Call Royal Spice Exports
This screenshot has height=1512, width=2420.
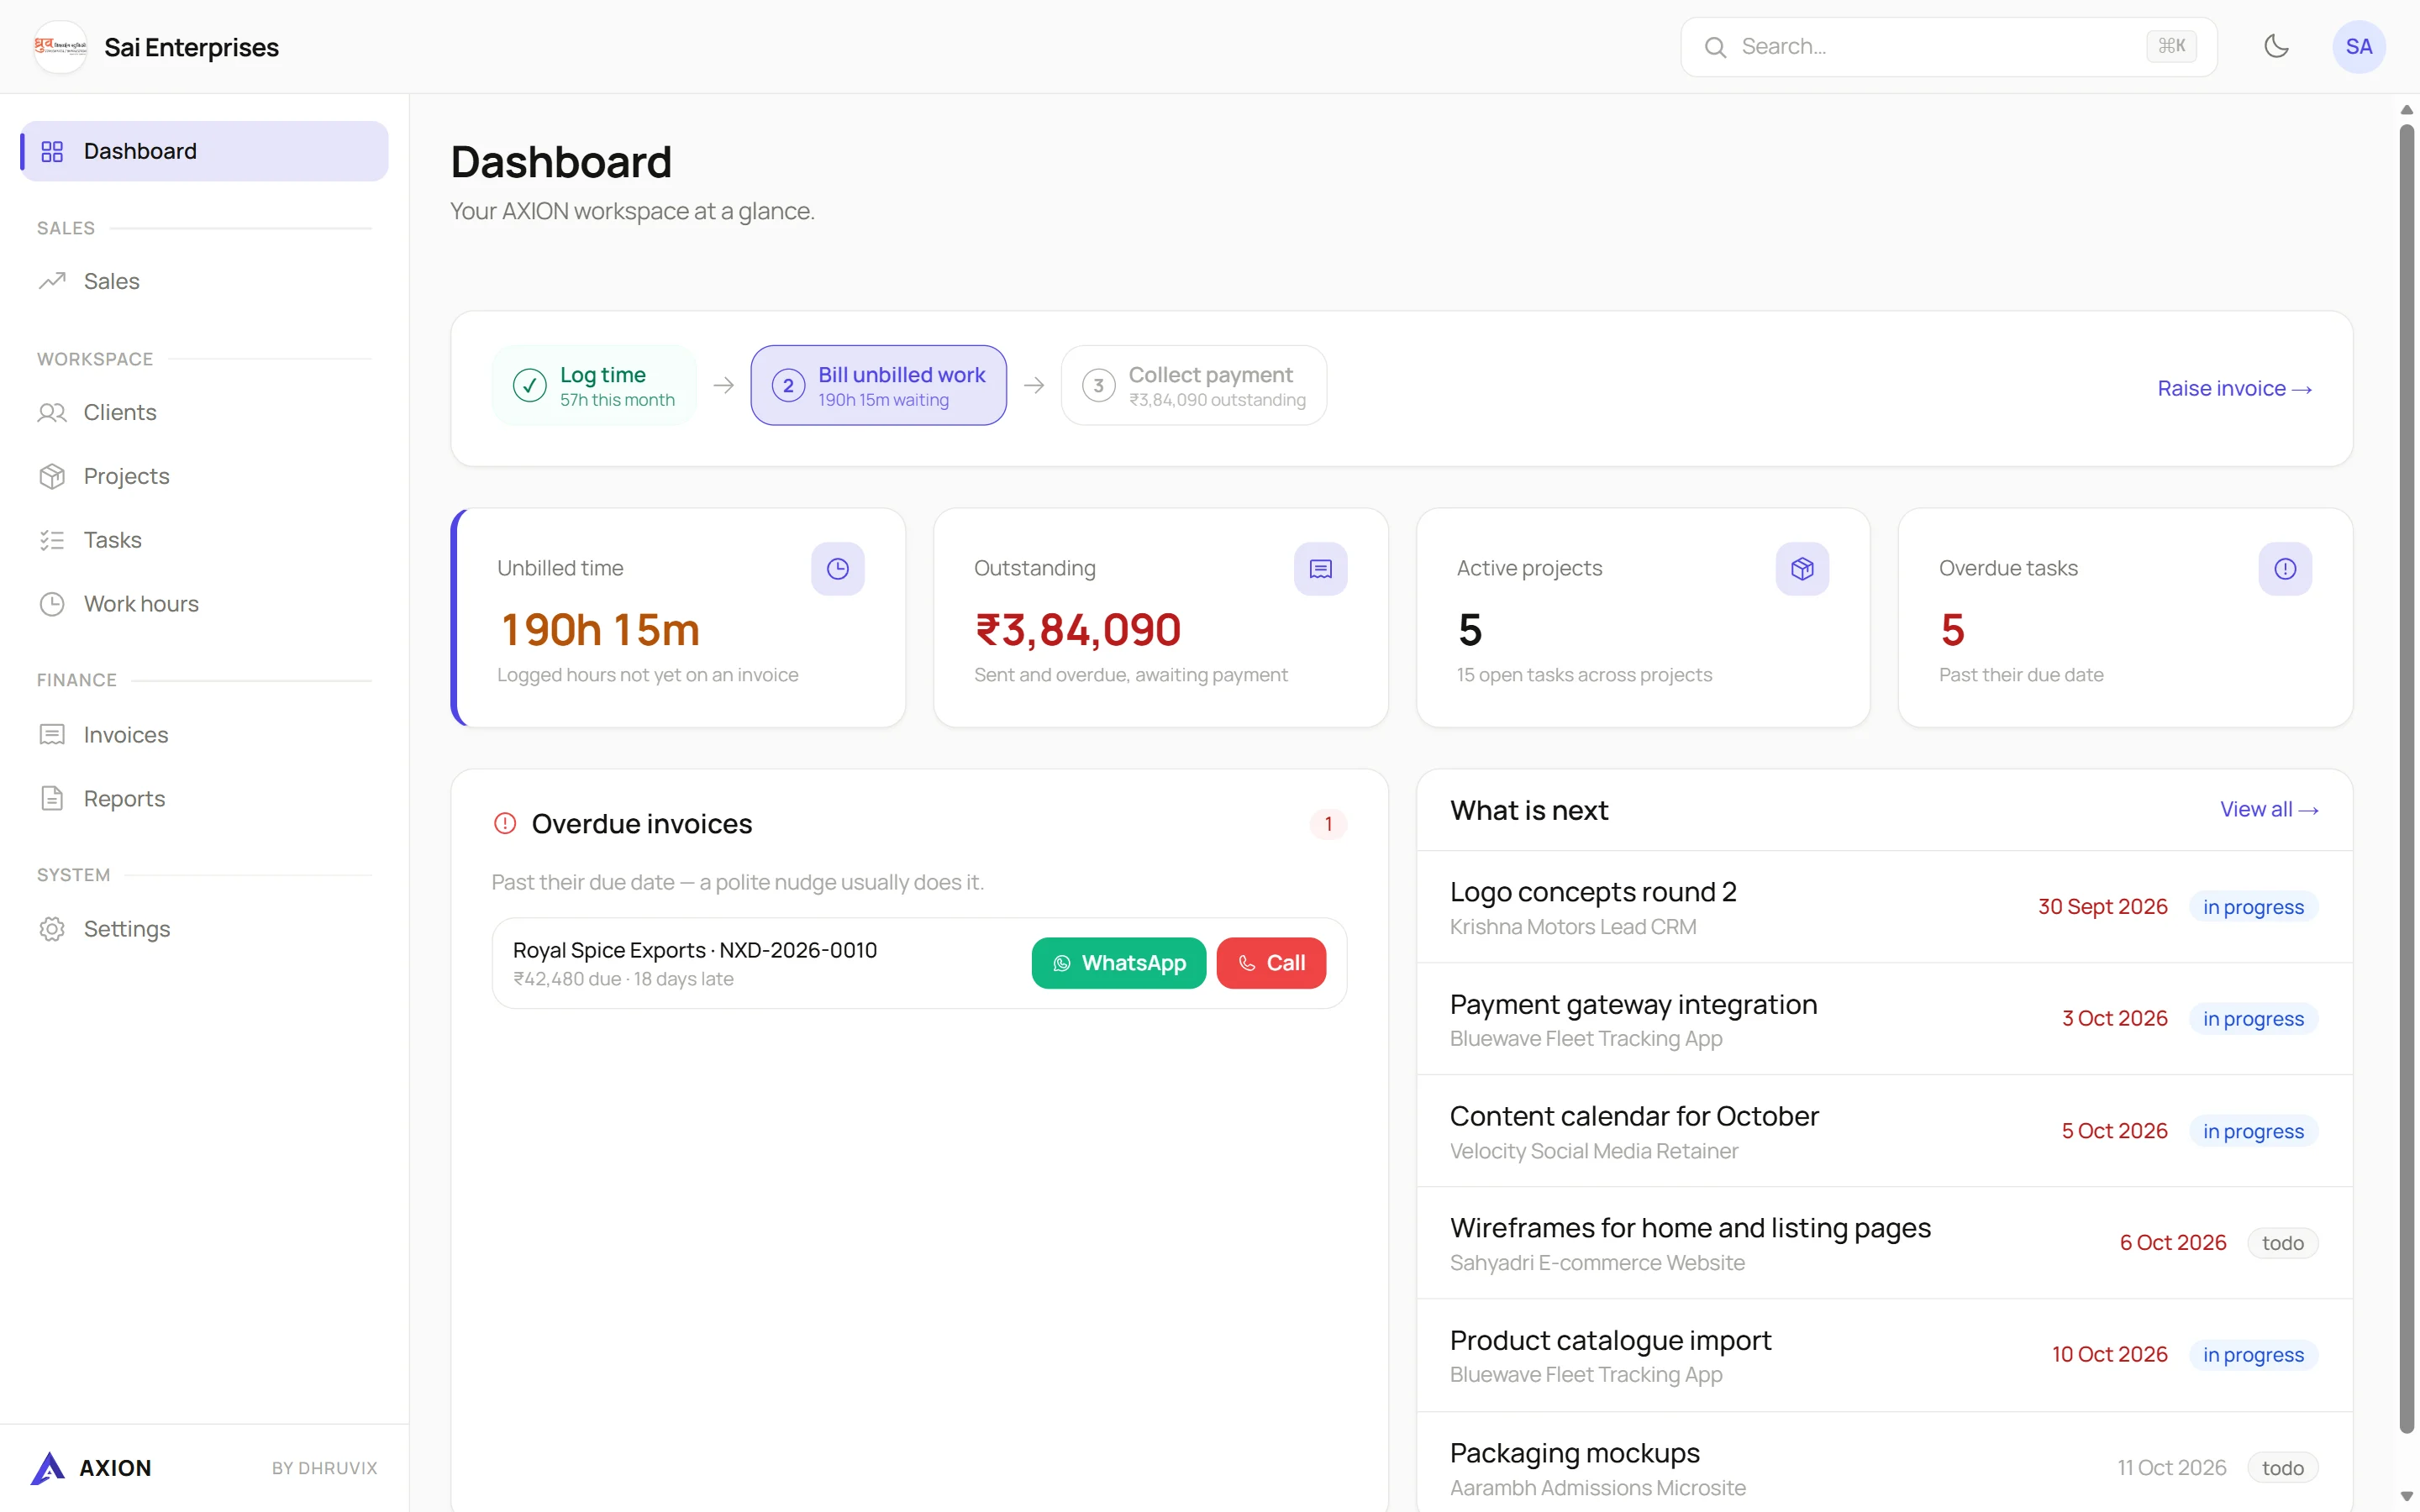click(x=1271, y=963)
